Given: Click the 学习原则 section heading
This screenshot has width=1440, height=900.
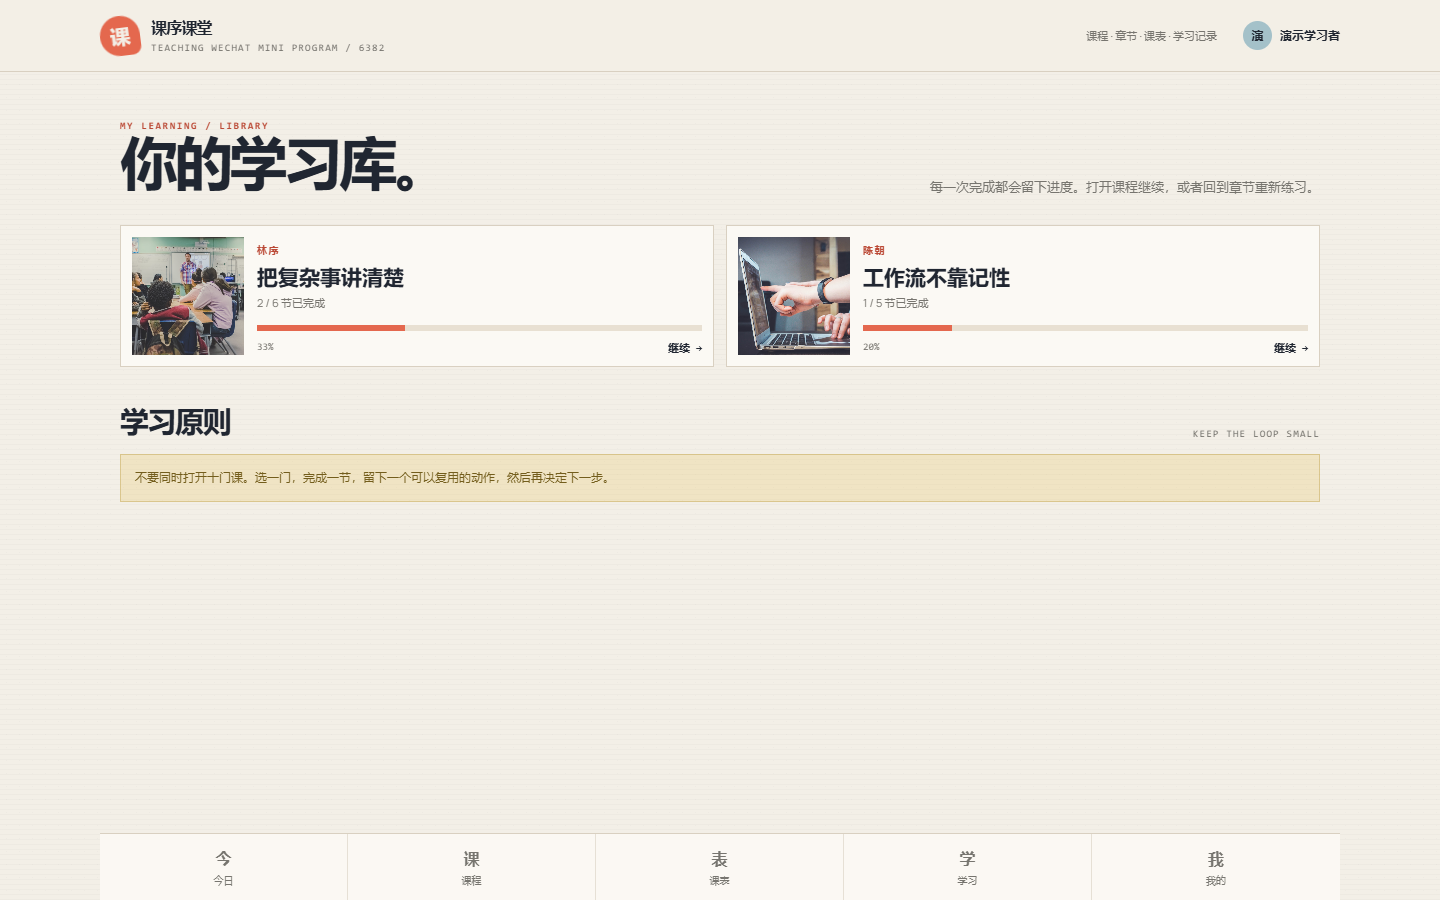Looking at the screenshot, I should 176,422.
